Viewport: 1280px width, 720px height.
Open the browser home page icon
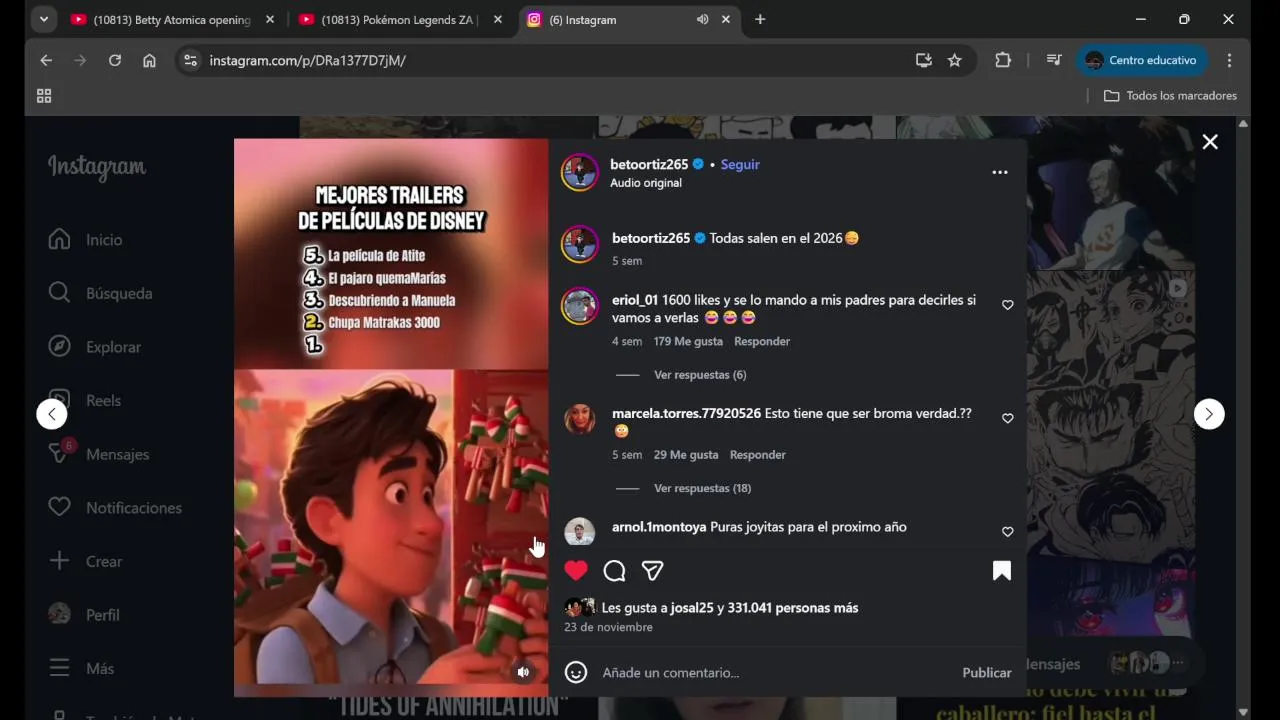tap(149, 61)
